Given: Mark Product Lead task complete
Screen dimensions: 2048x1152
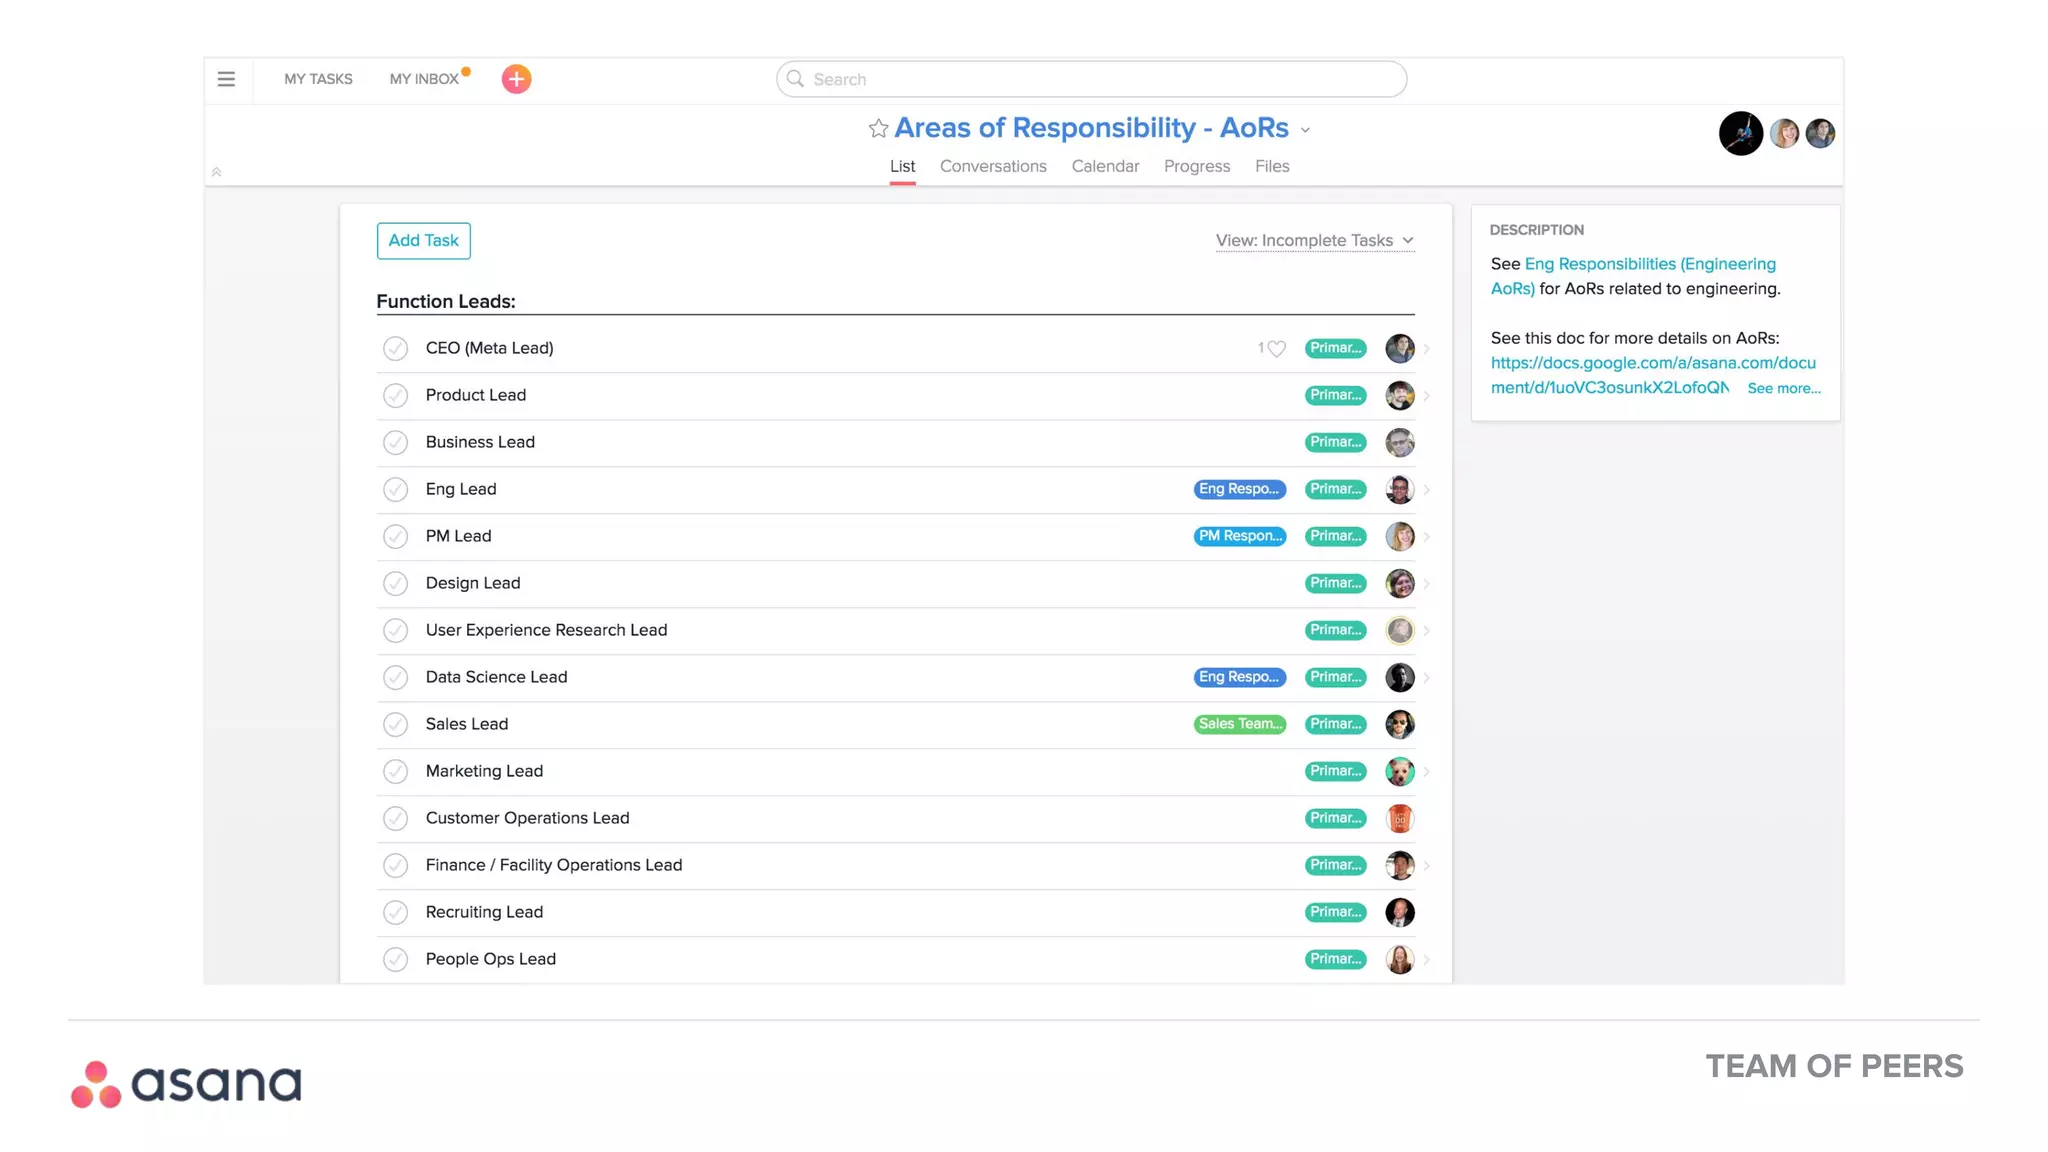Looking at the screenshot, I should [395, 395].
